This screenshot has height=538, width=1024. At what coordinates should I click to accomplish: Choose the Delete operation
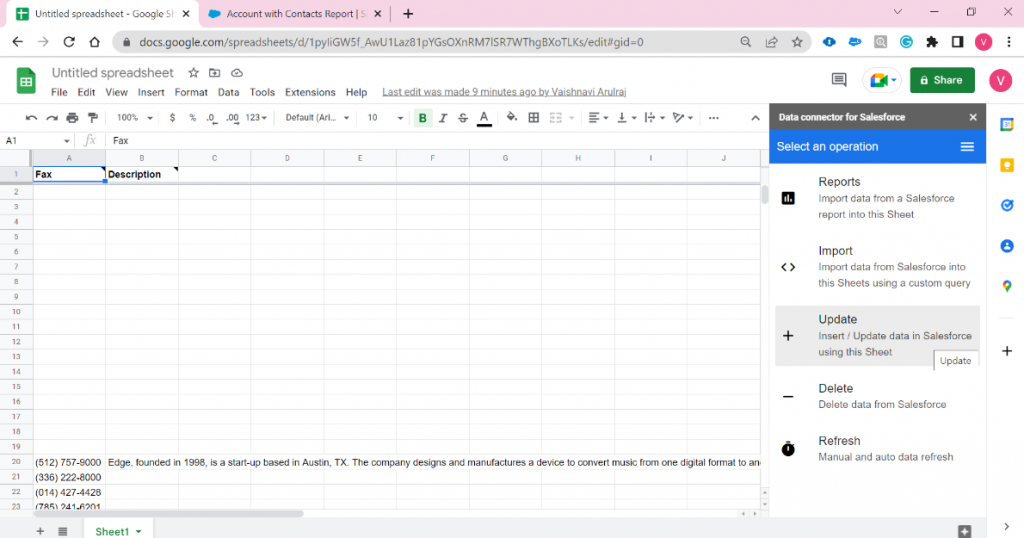[x=877, y=396]
